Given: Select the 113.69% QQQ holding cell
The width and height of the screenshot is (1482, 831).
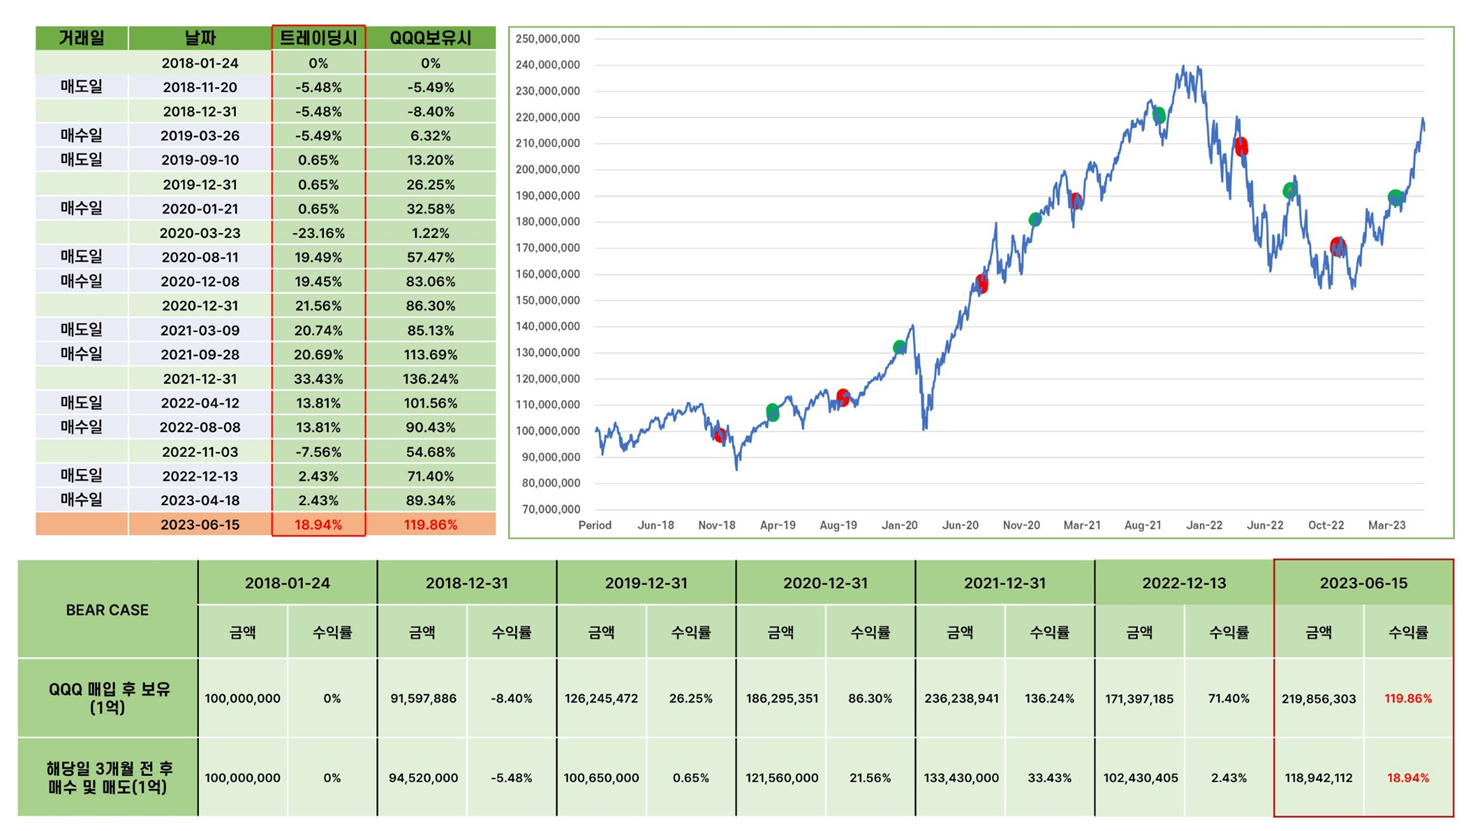Looking at the screenshot, I should pyautogui.click(x=430, y=354).
